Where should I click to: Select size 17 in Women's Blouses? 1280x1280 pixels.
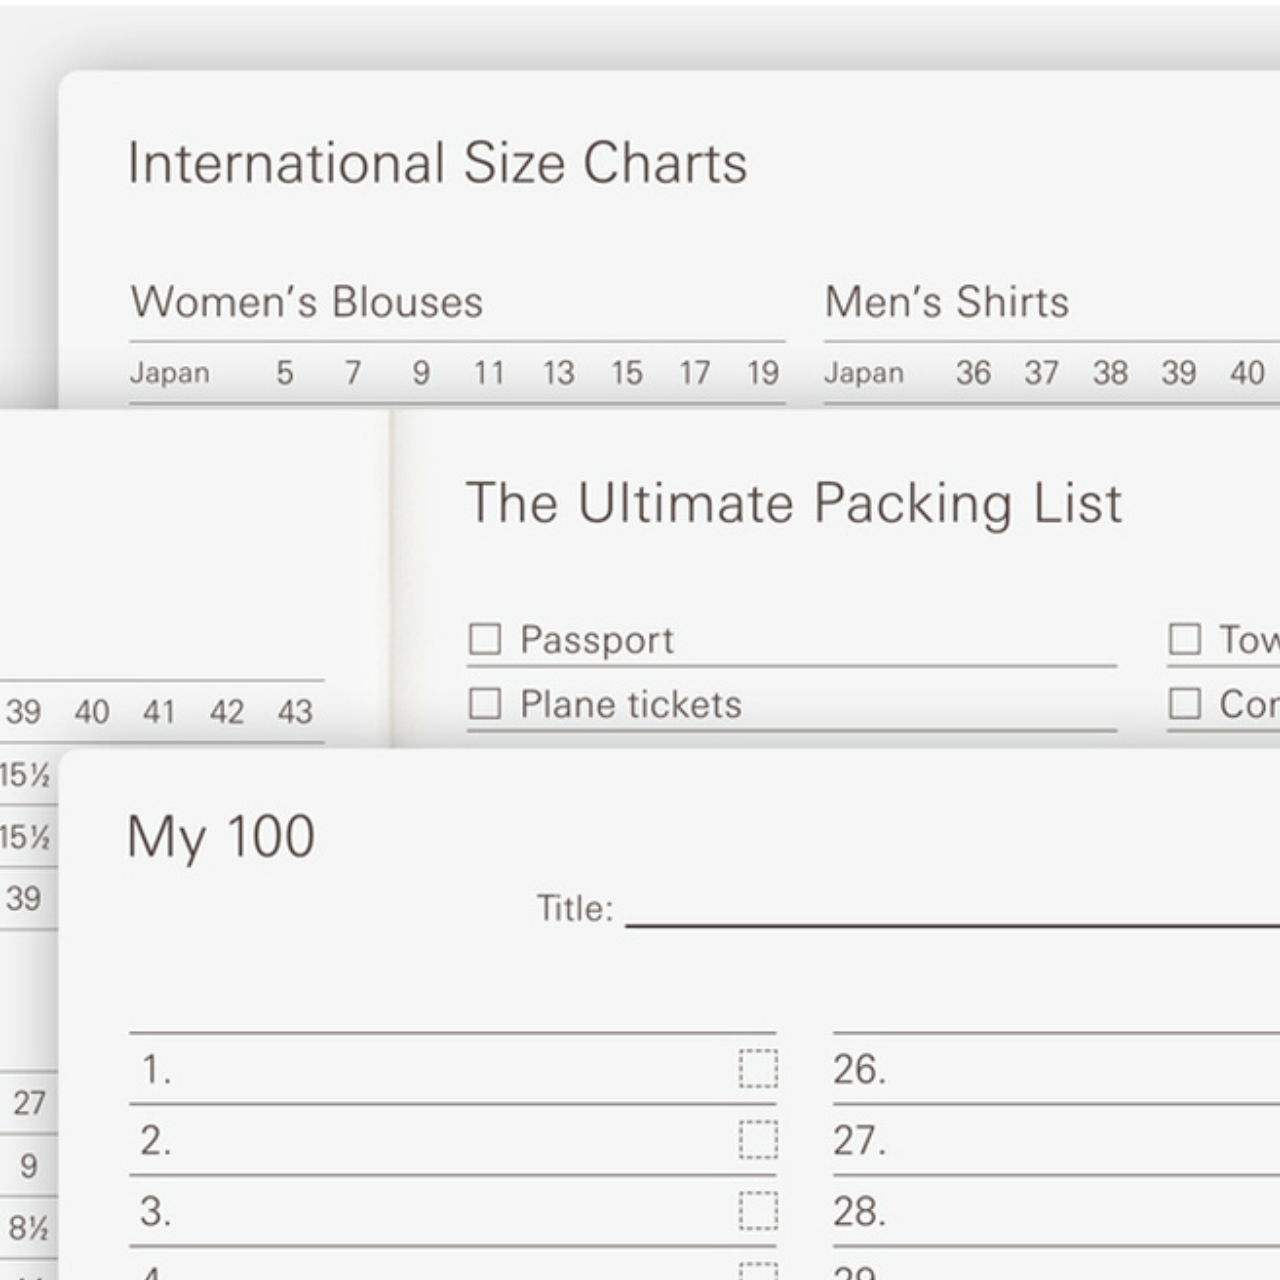point(695,374)
